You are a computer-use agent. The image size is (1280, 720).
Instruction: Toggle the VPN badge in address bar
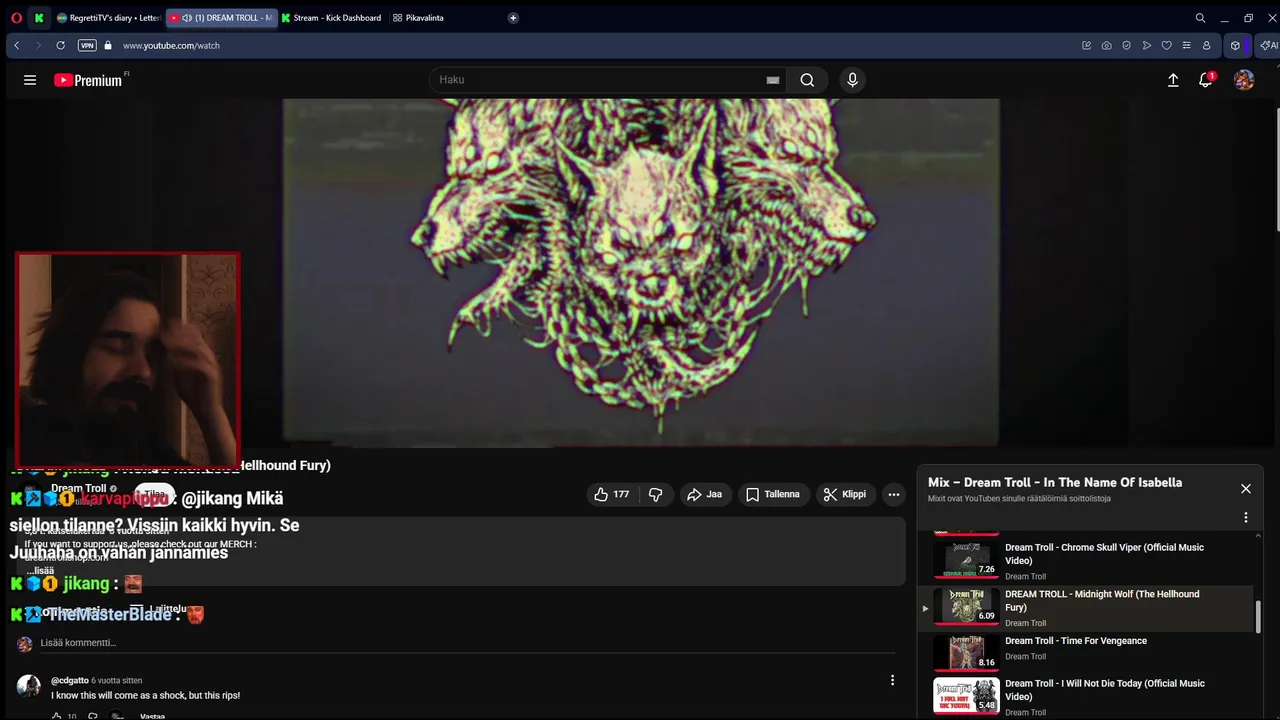[87, 45]
